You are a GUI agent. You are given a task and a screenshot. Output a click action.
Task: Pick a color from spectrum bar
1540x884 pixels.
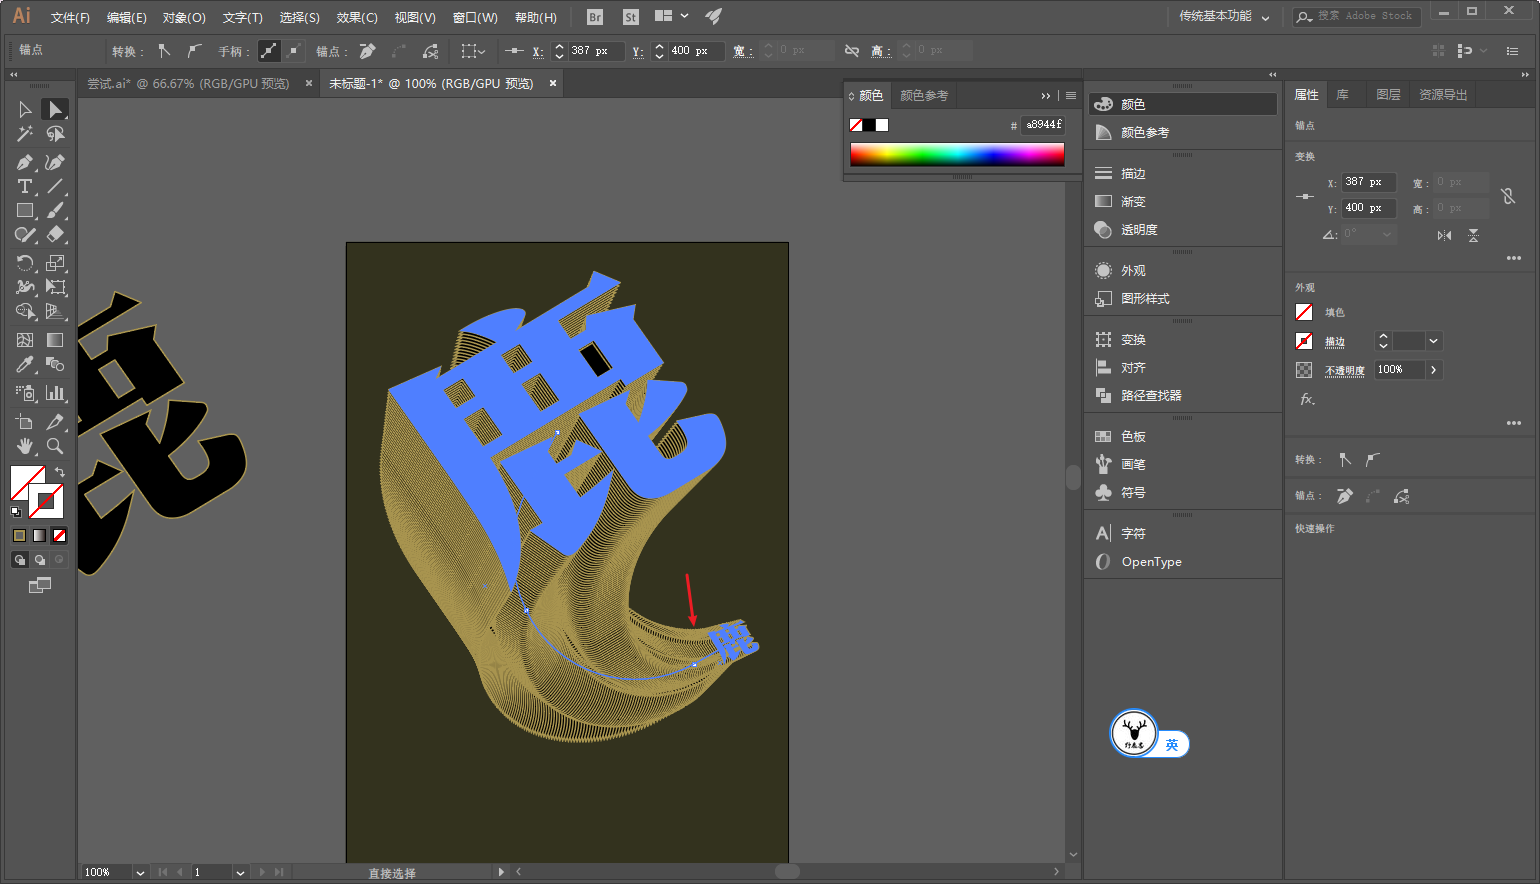[x=957, y=154]
